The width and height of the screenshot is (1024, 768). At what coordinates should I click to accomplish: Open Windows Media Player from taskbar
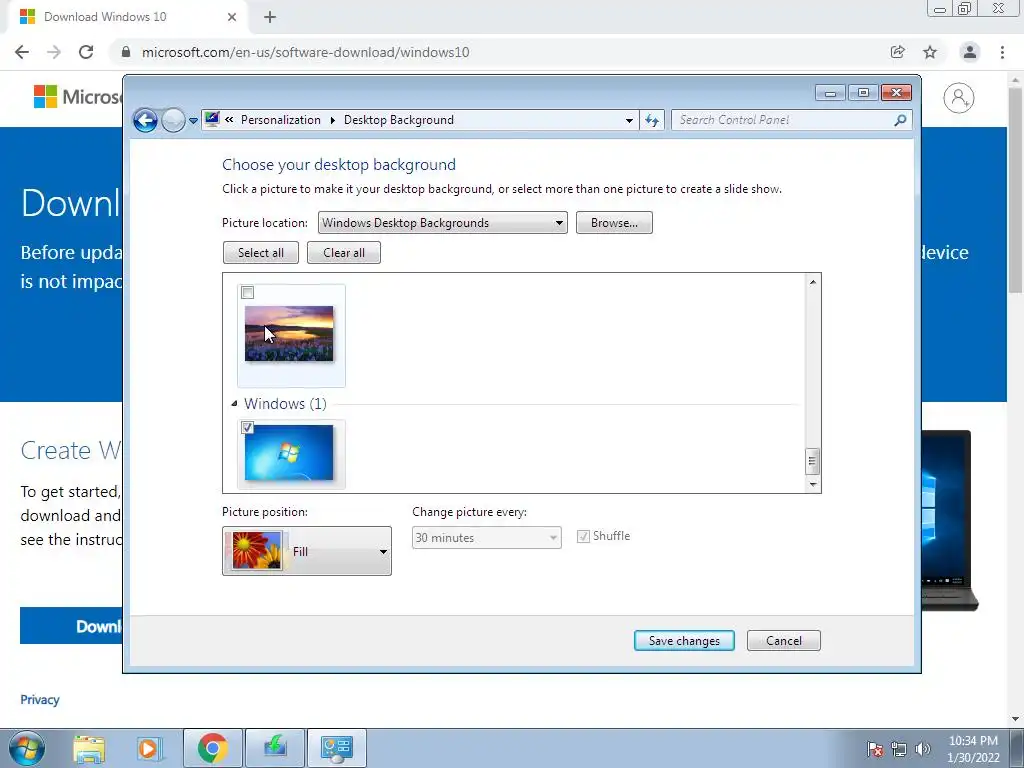(150, 748)
